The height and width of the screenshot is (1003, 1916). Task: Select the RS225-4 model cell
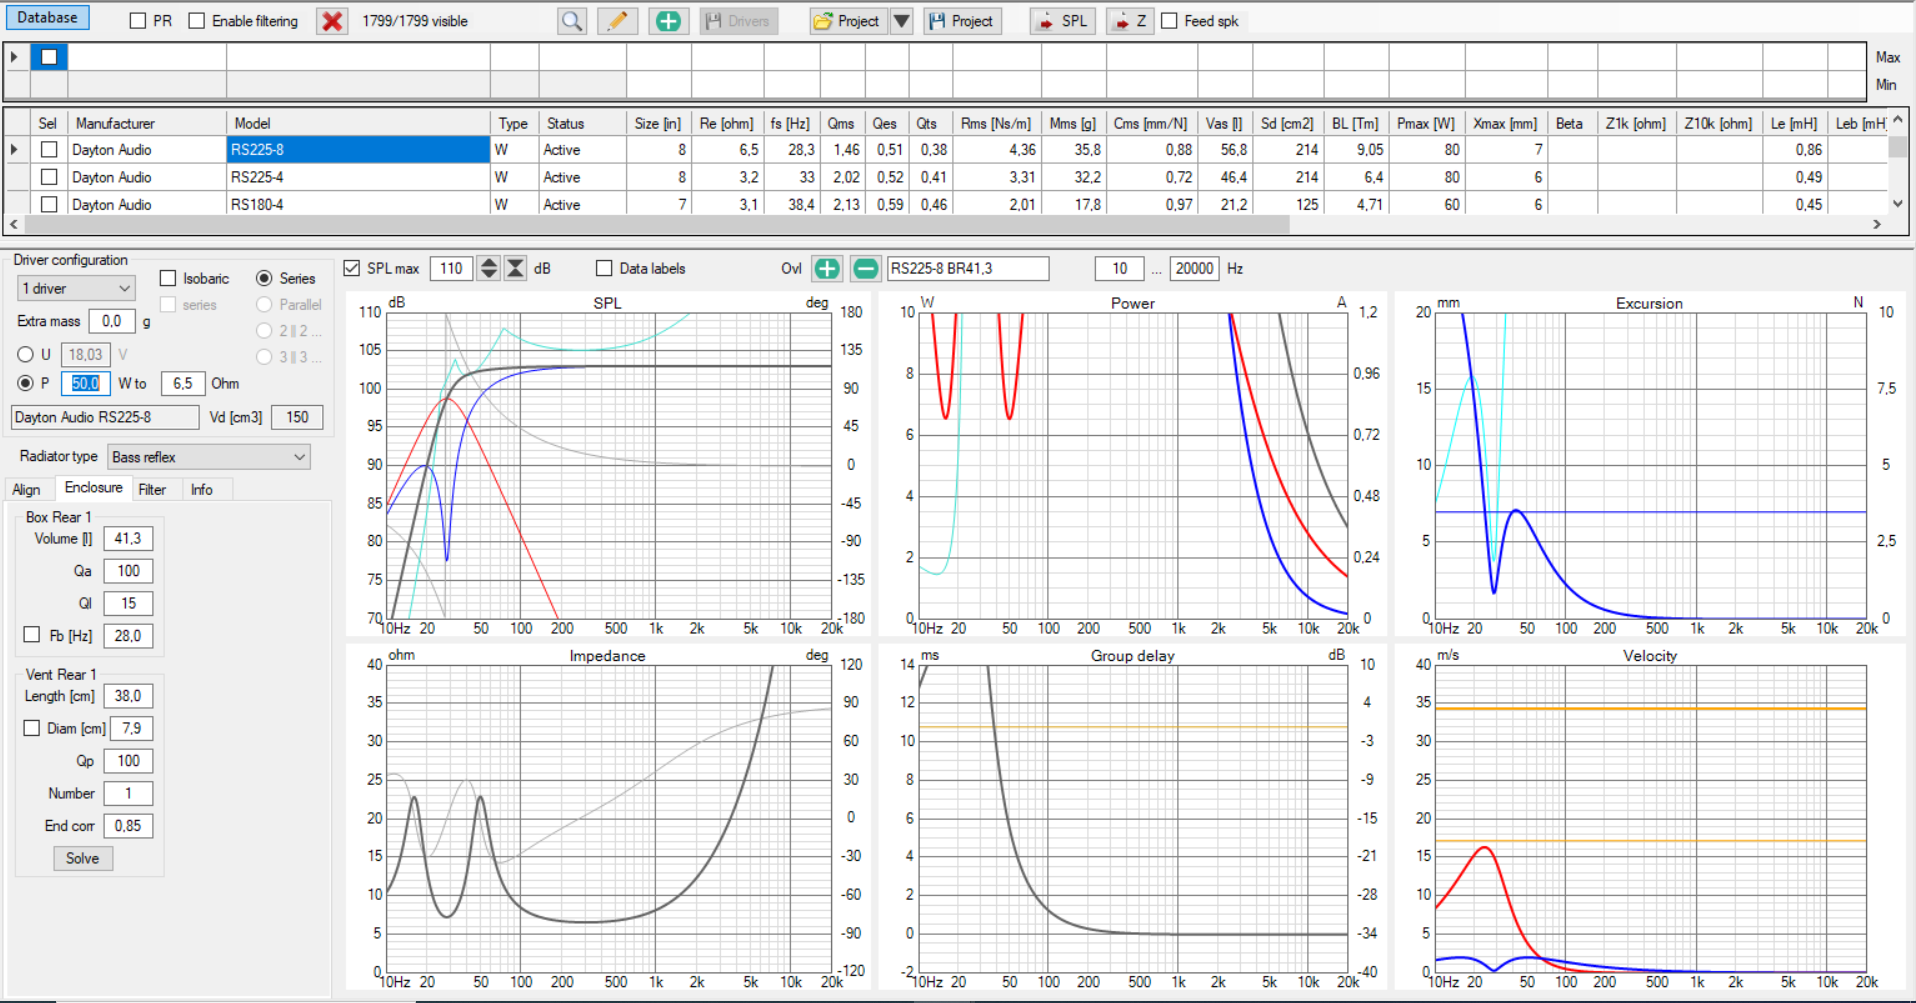point(358,177)
